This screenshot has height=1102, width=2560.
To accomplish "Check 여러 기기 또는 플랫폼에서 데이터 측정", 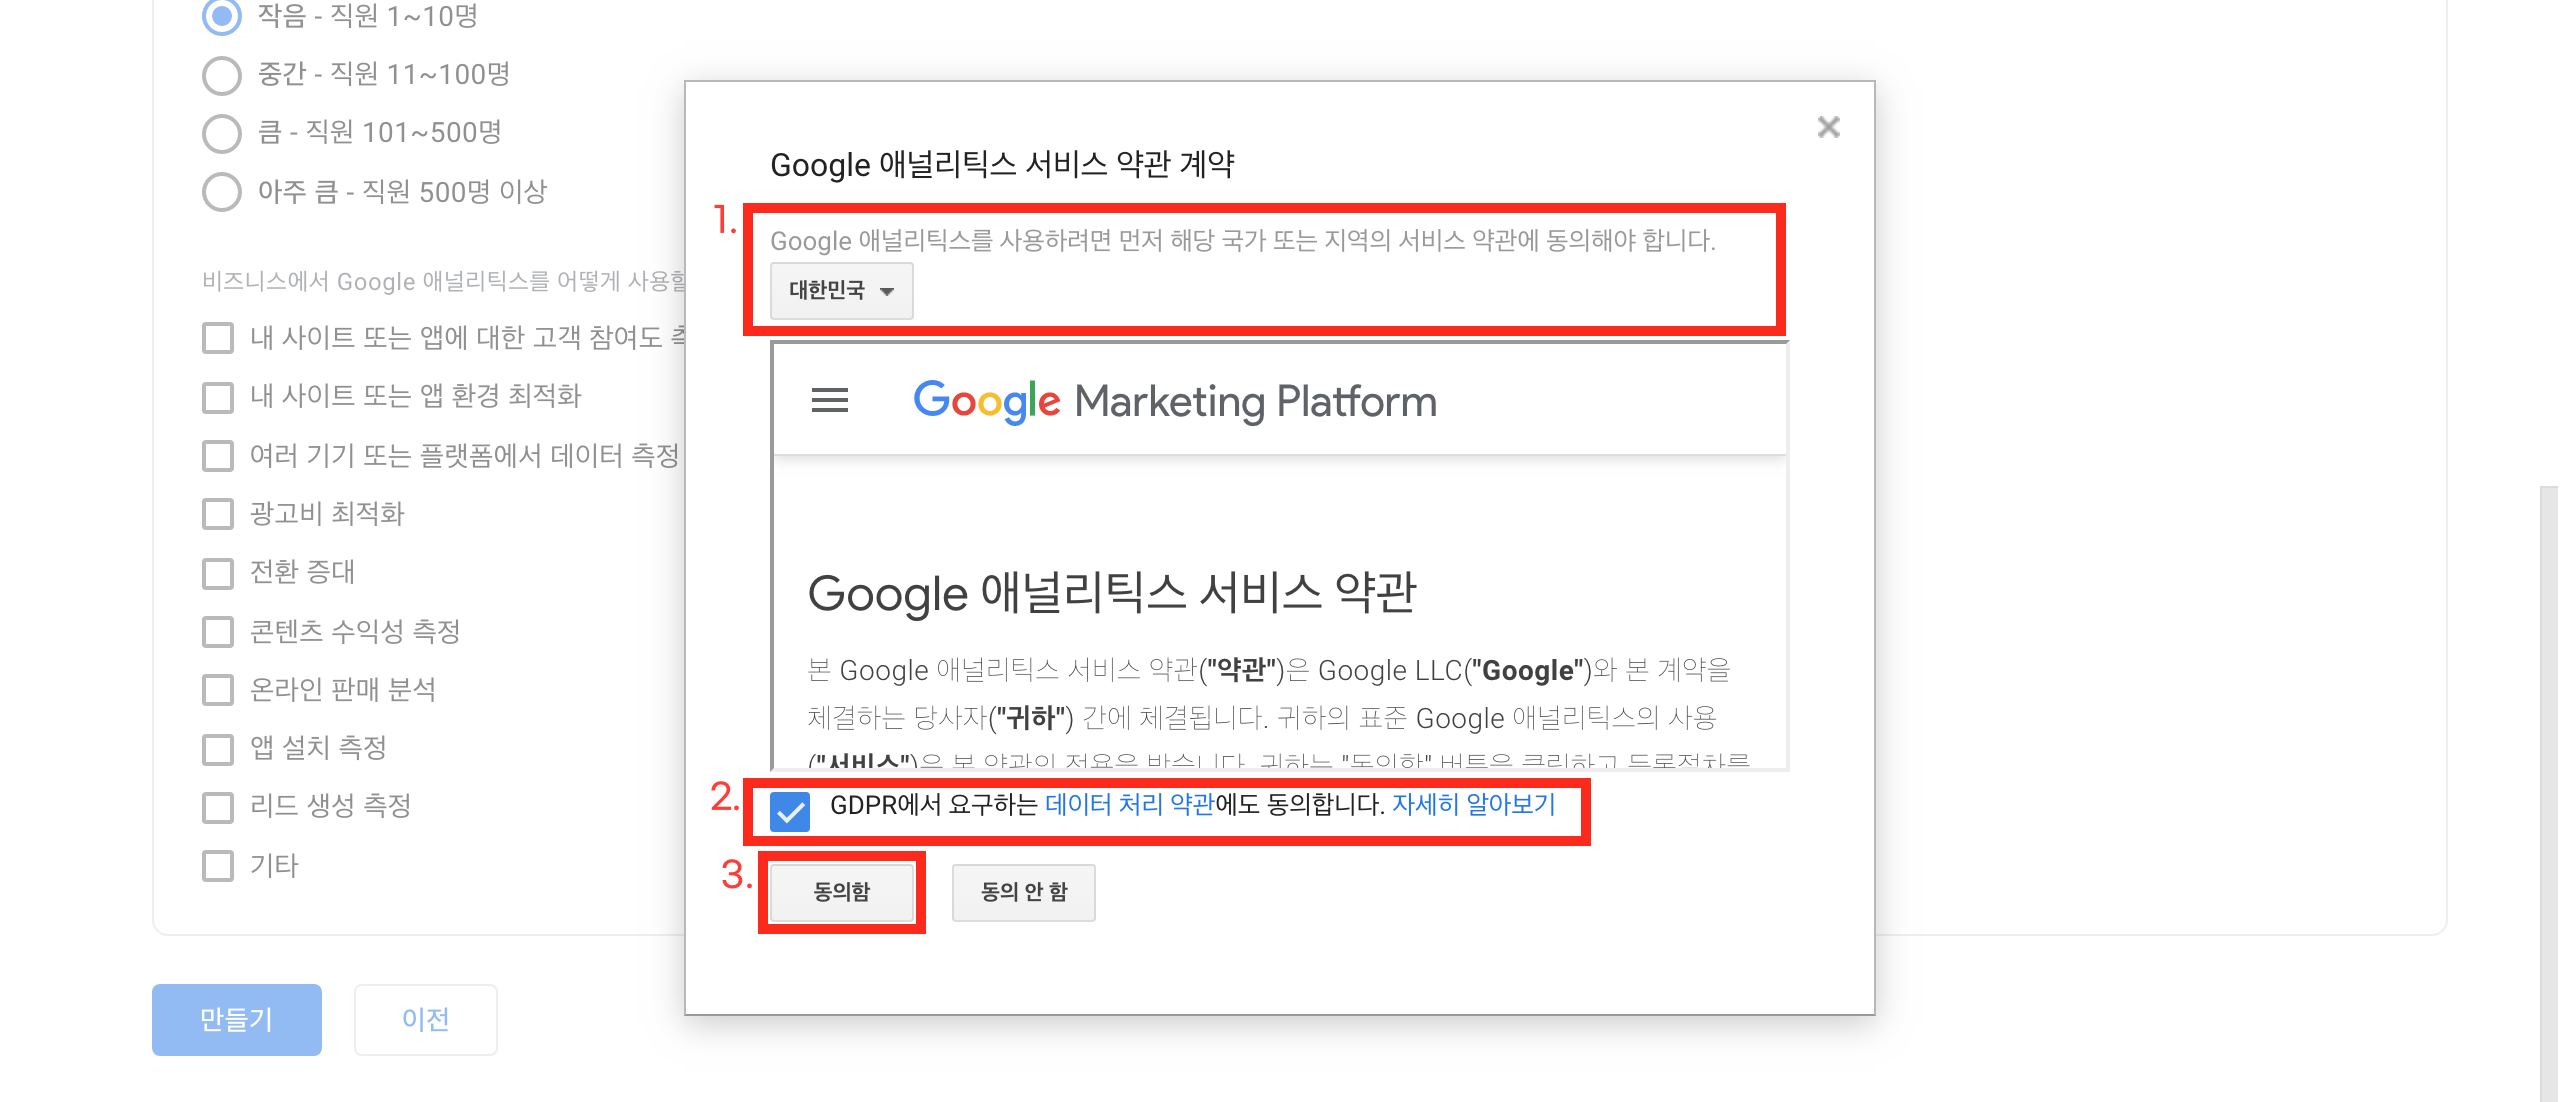I will pos(218,456).
